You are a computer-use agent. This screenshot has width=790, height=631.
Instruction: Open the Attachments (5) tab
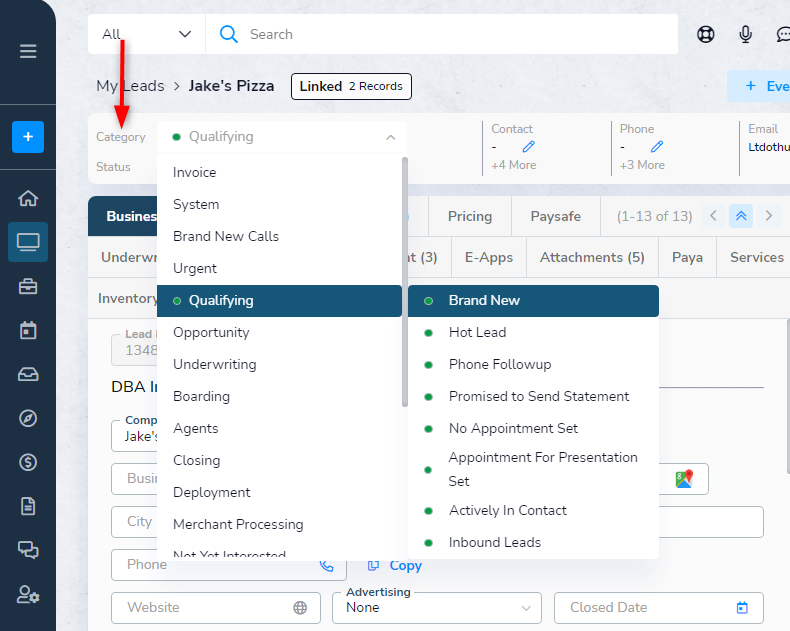click(592, 258)
